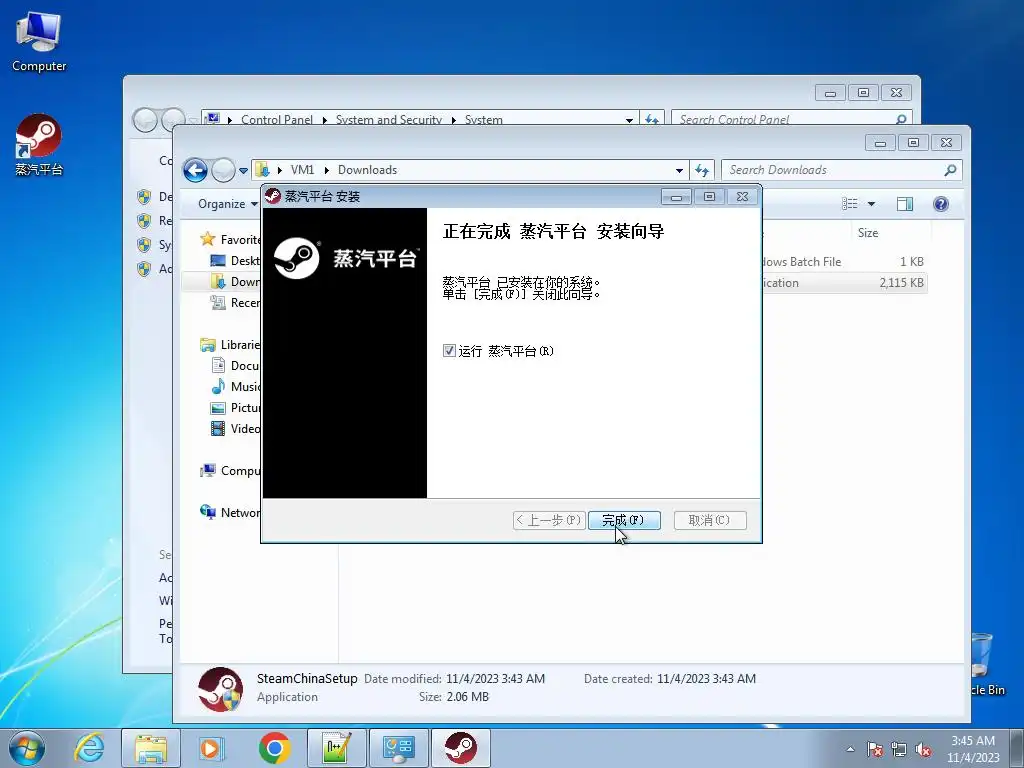Click the search magnifier in Downloads window

[950, 170]
